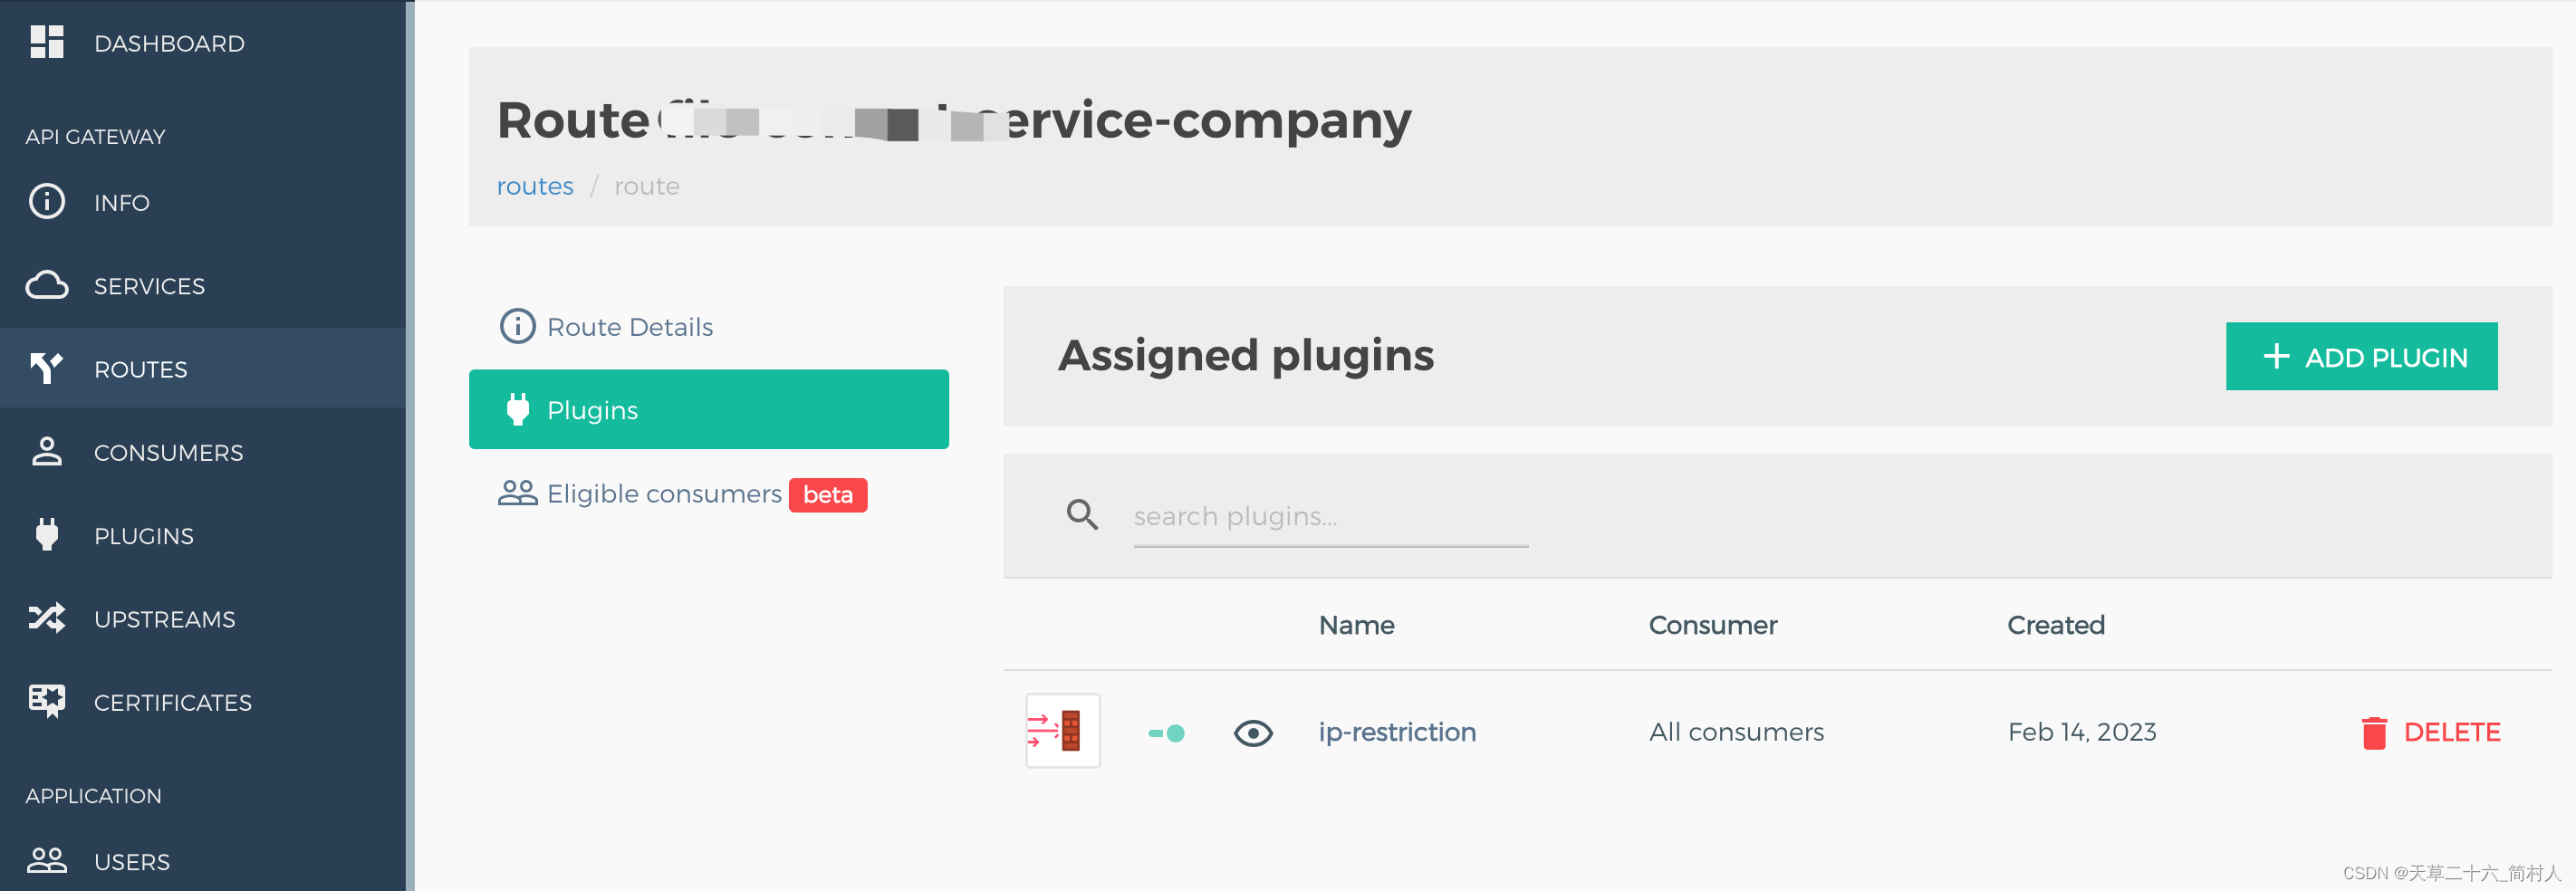Select the Eligible consumers tab
This screenshot has width=2576, height=891.
664,494
